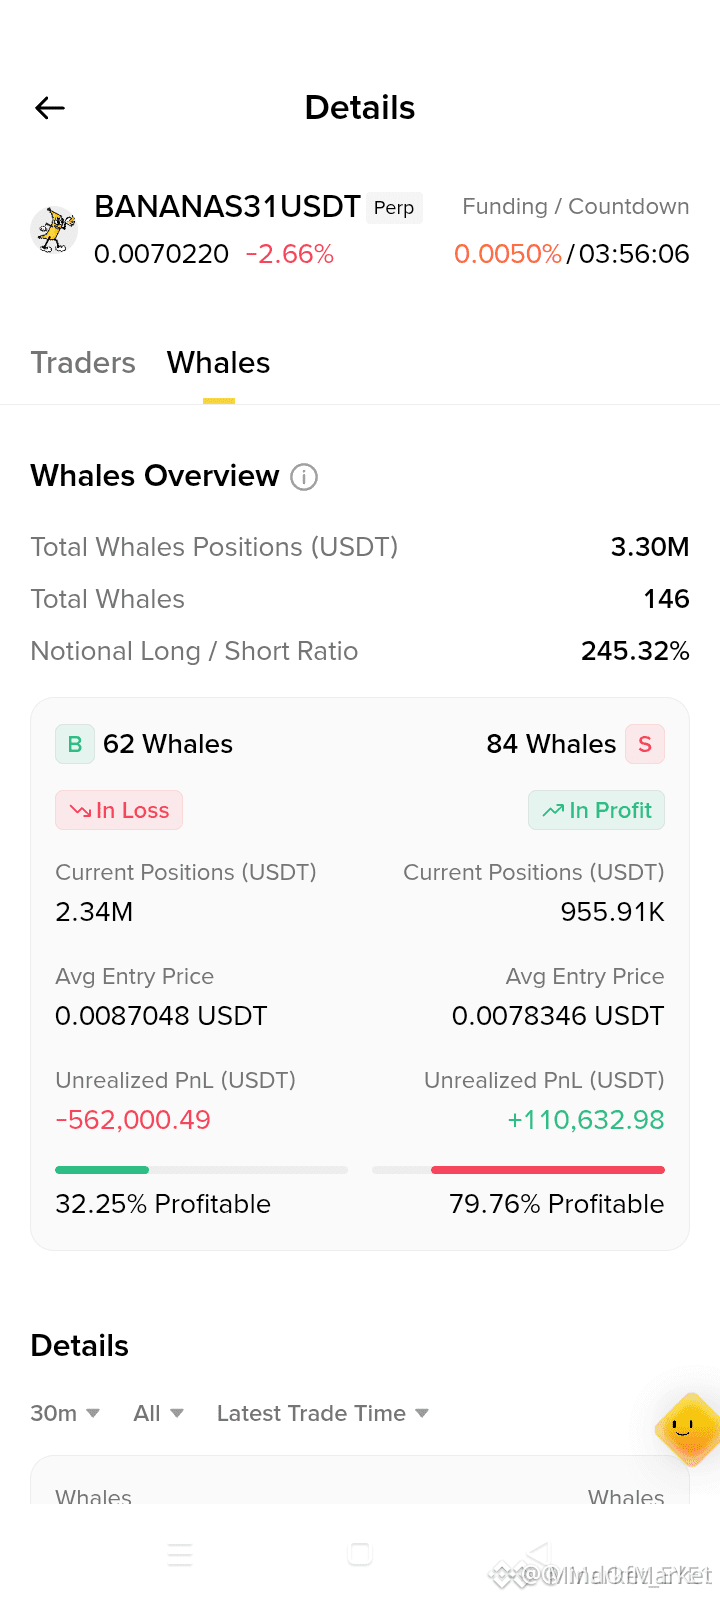Tap the In Loss status tag
Image resolution: width=720 pixels, height=1600 pixels.
tap(119, 810)
